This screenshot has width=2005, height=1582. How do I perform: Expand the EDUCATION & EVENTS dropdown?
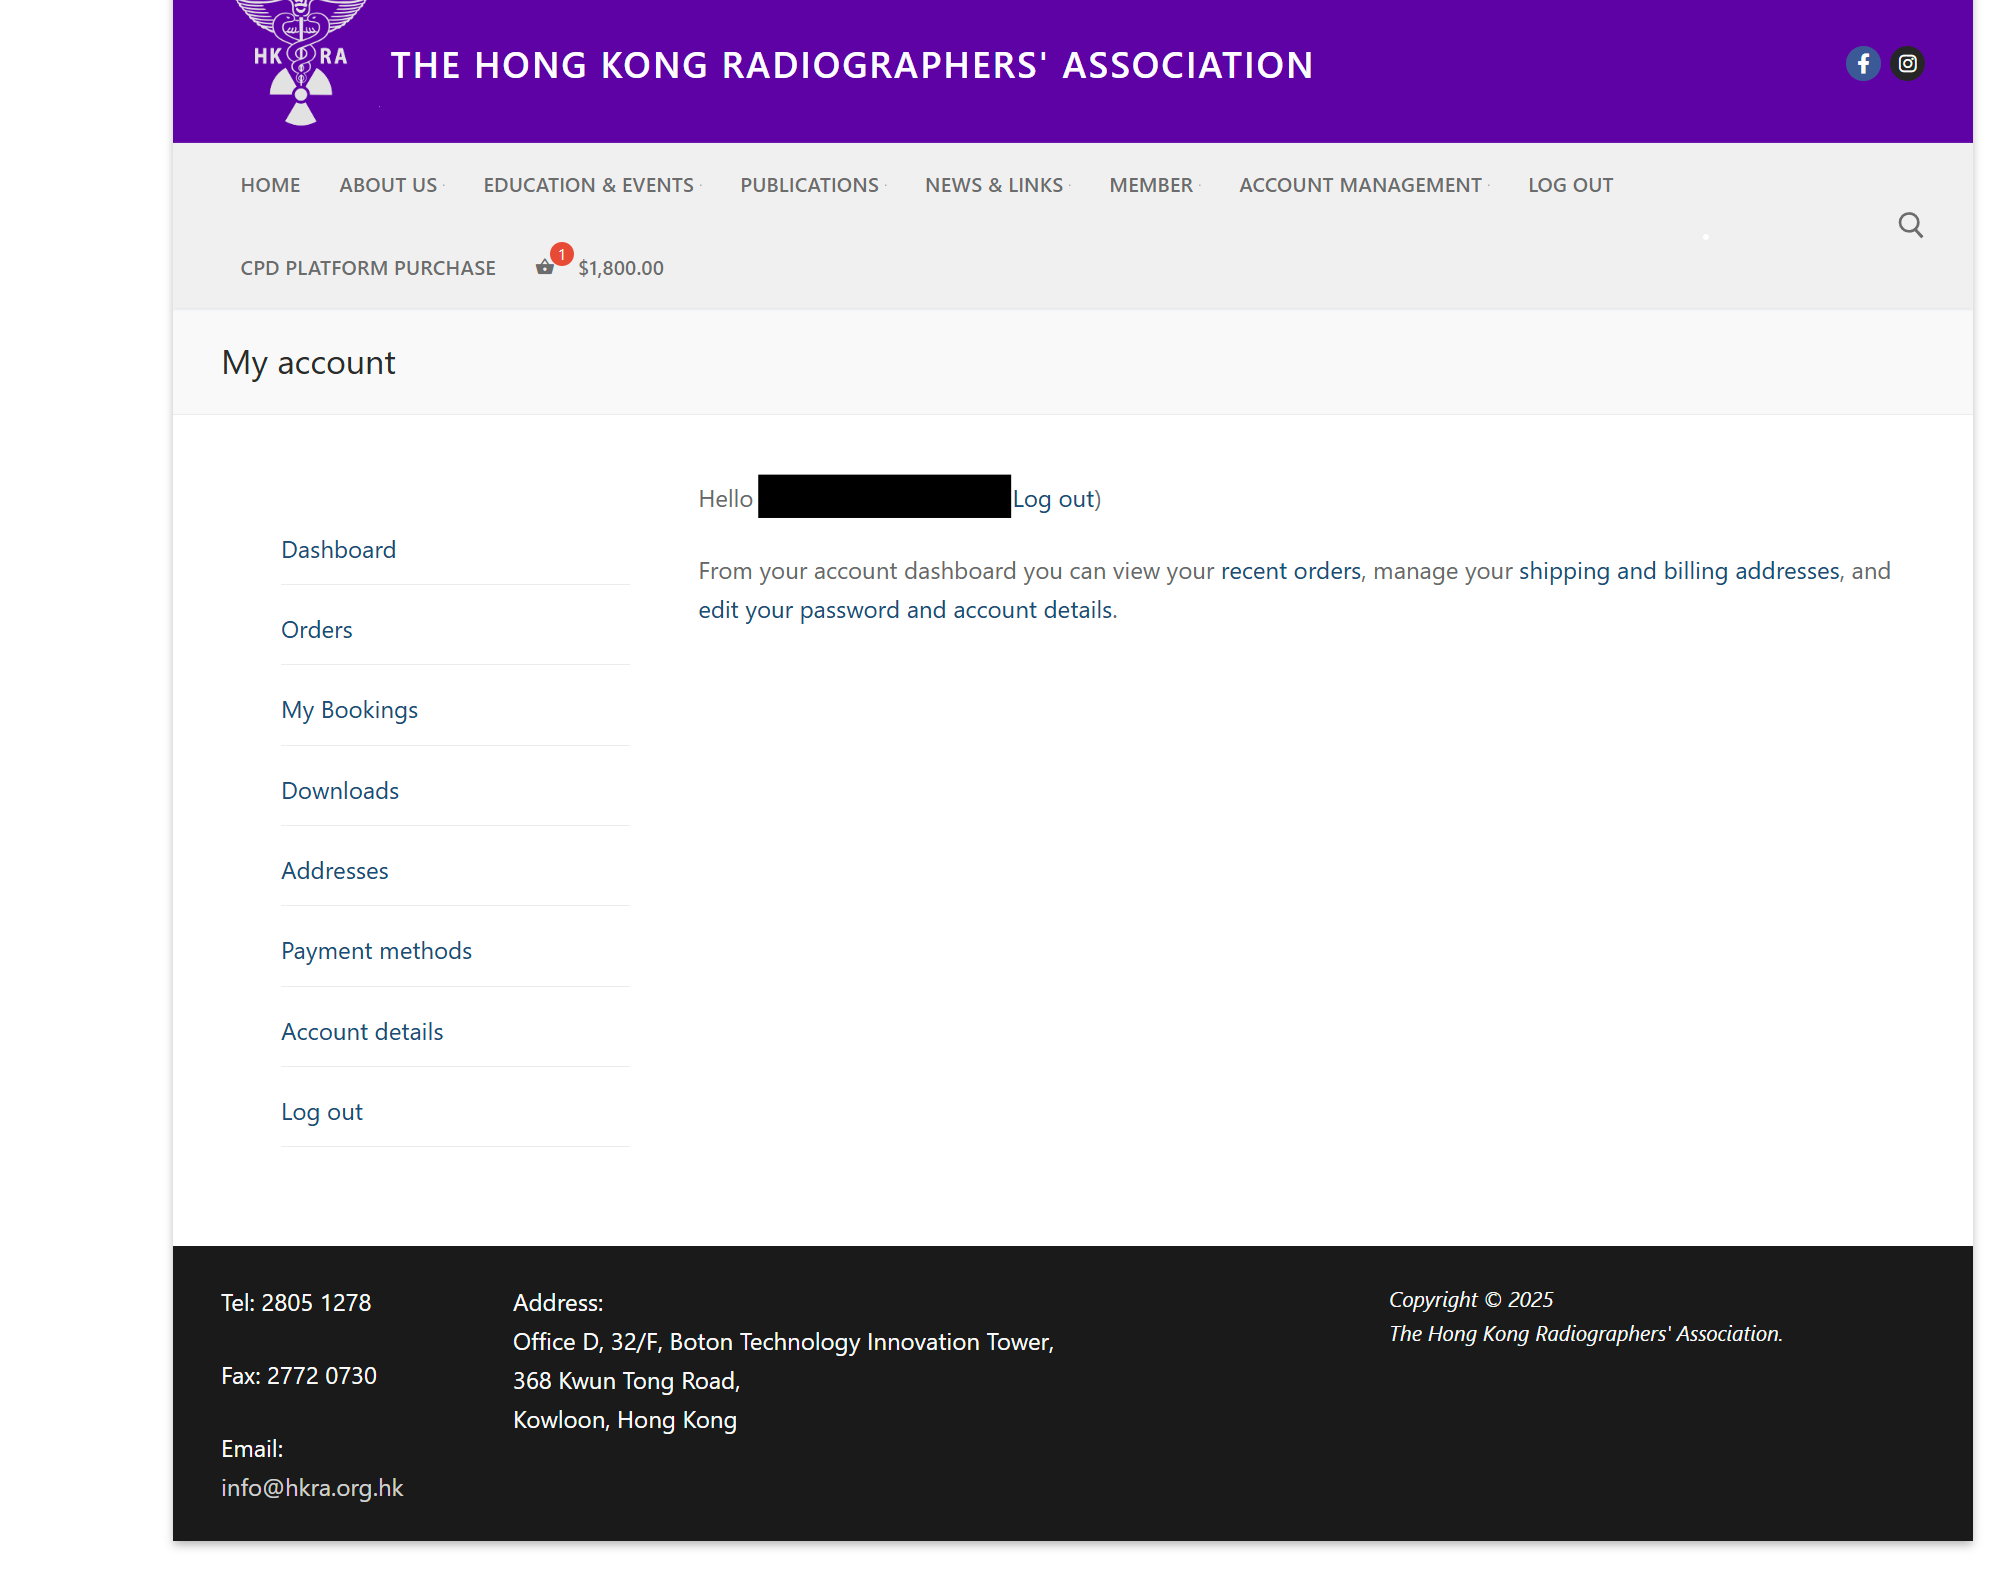(588, 184)
